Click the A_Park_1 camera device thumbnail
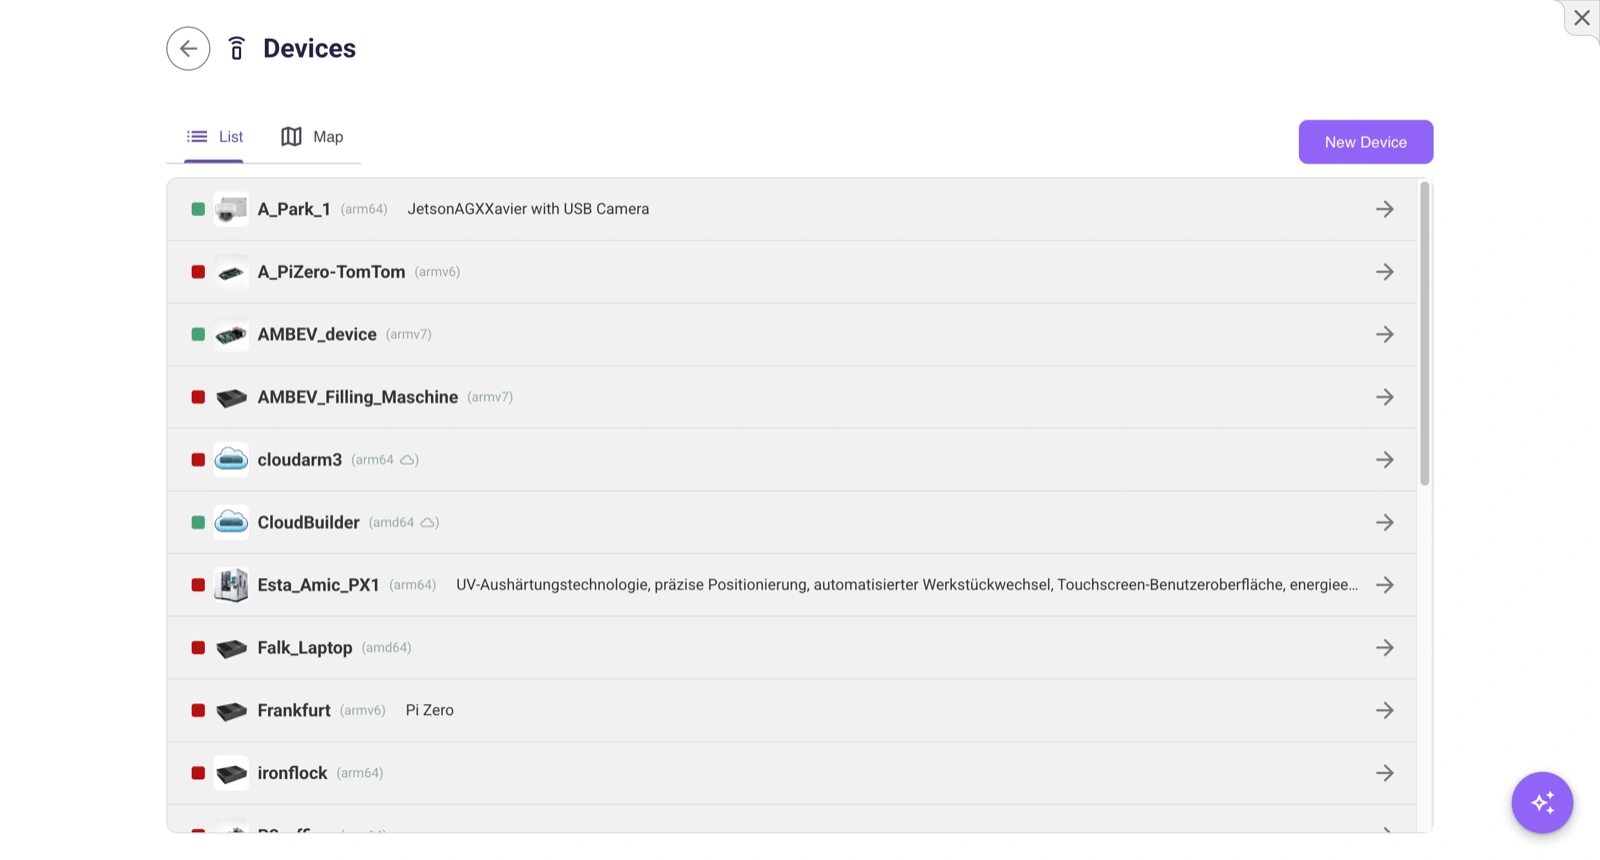Image resolution: width=1600 pixels, height=860 pixels. click(x=231, y=209)
